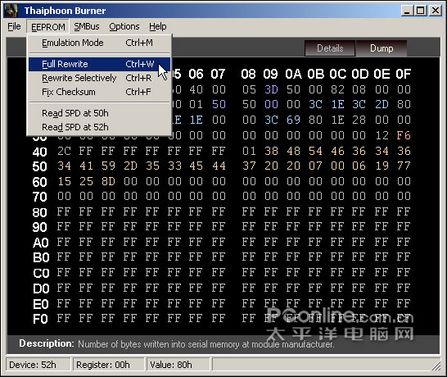
Task: Open the Help menu
Action: (x=158, y=27)
